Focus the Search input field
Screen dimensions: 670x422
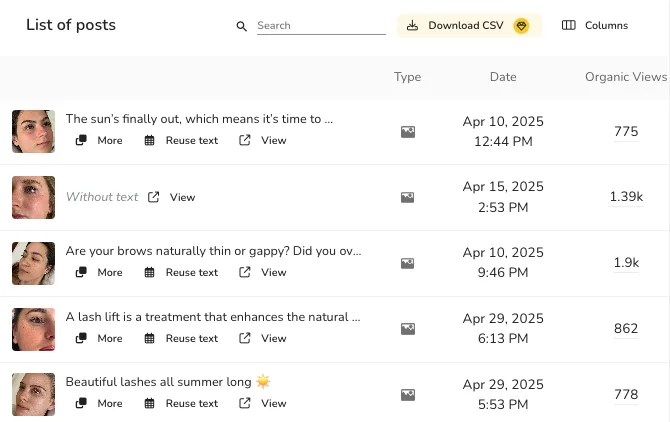click(320, 26)
